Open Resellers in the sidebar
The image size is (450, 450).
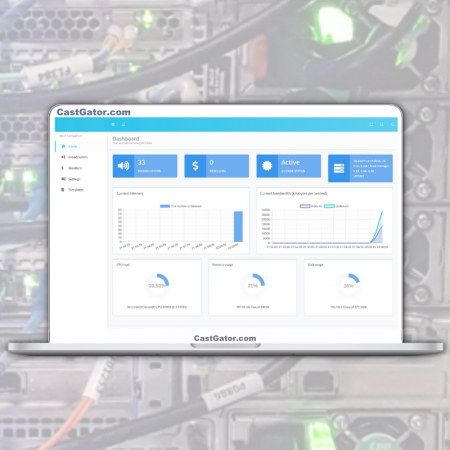(x=81, y=168)
